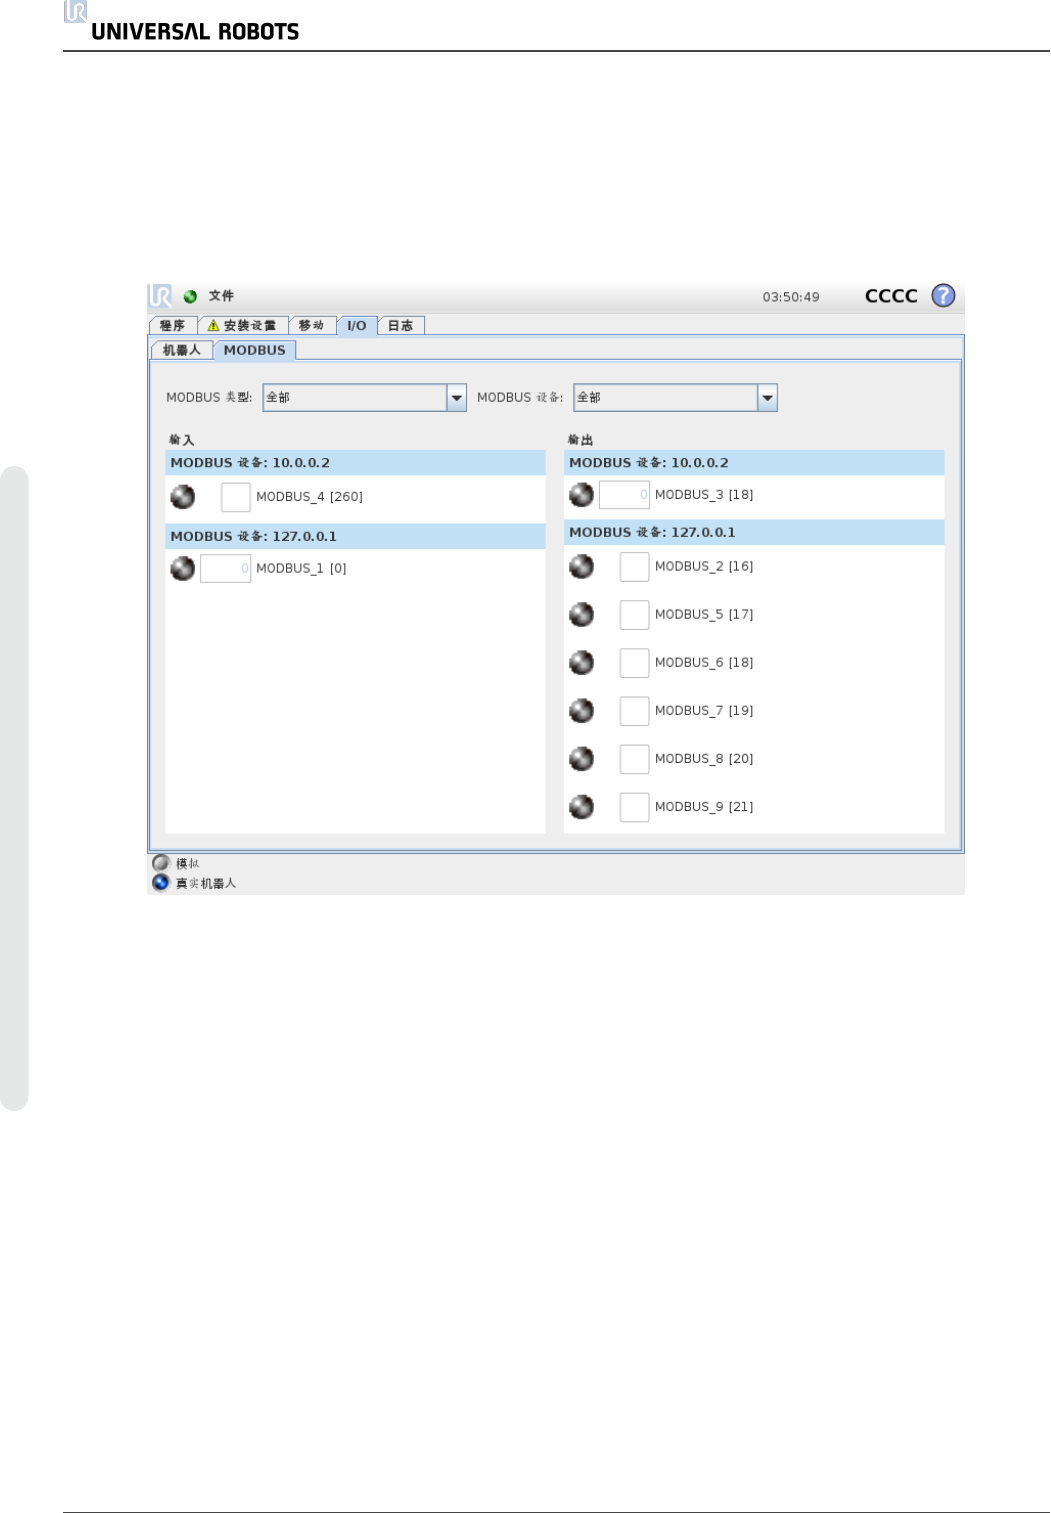The image size is (1051, 1513).
Task: Switch to the 日志 tab
Action: pos(401,326)
